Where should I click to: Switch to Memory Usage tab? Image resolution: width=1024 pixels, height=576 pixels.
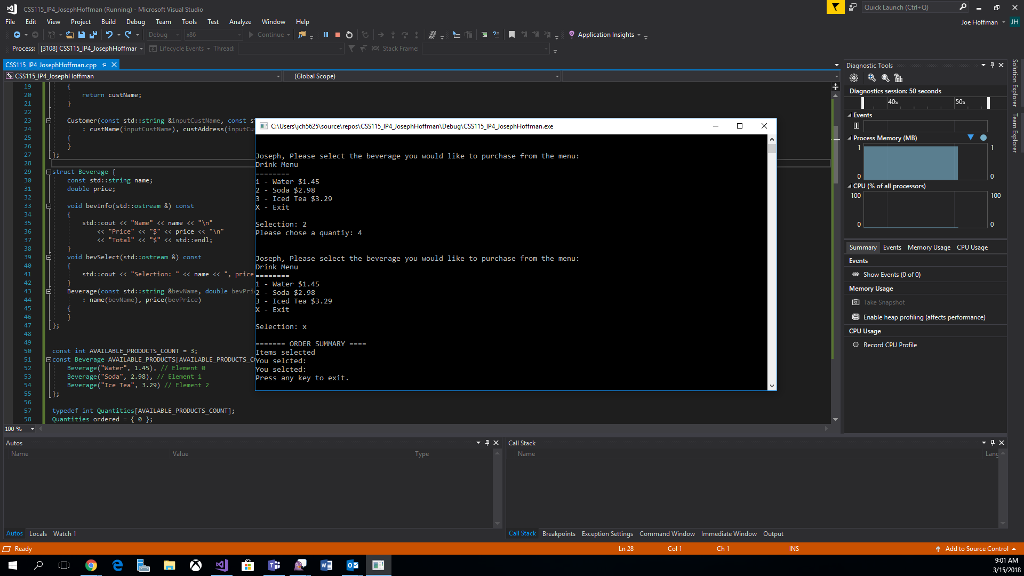(x=929, y=248)
